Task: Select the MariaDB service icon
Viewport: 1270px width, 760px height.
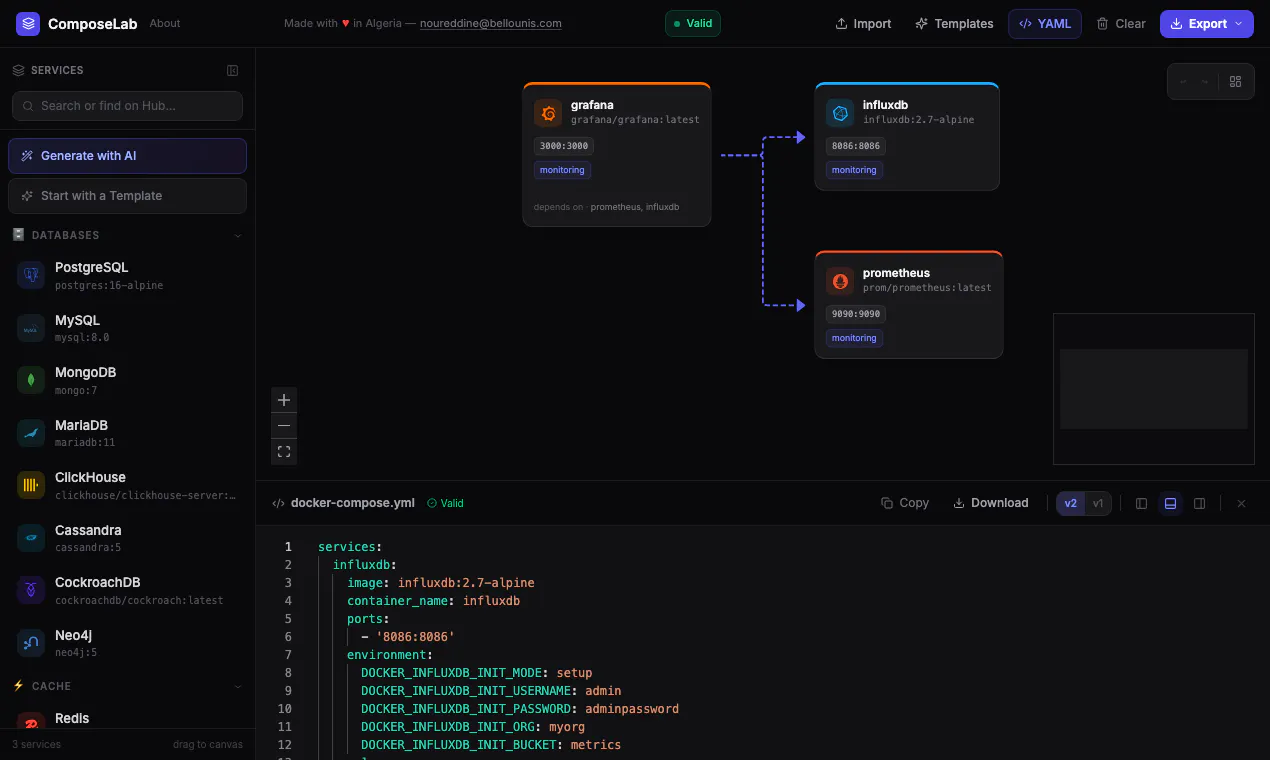Action: click(x=31, y=433)
